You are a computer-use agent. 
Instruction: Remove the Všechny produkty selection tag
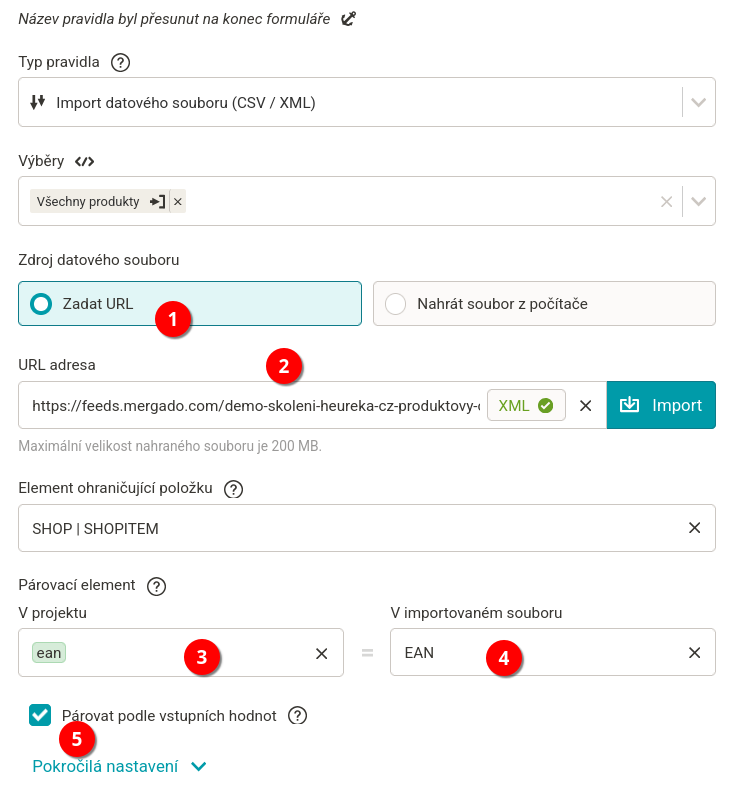pos(178,202)
